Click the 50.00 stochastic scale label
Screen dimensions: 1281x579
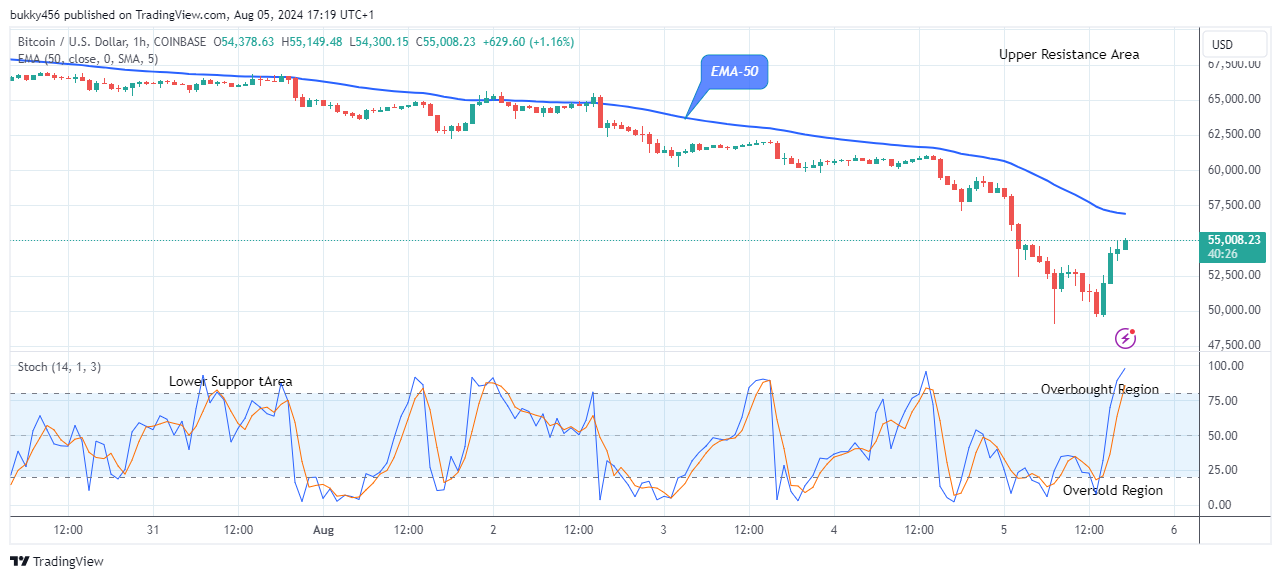(1224, 436)
